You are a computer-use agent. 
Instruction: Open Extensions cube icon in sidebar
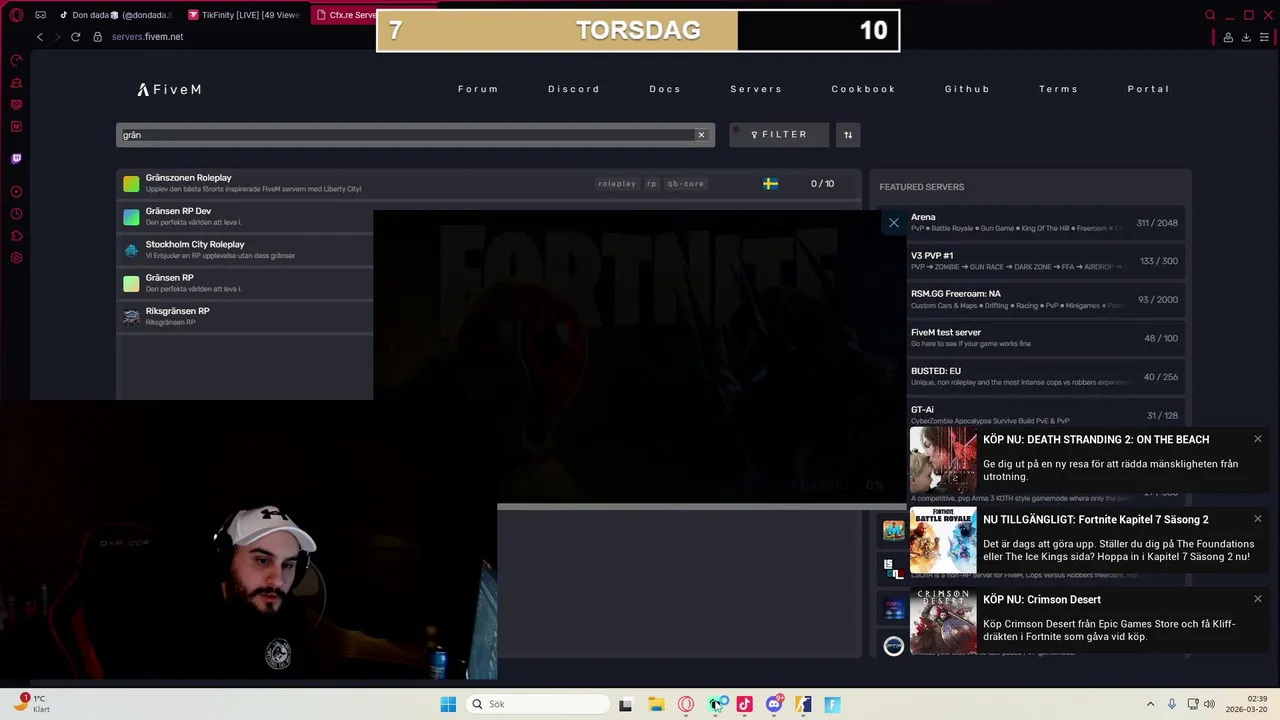pyautogui.click(x=16, y=236)
